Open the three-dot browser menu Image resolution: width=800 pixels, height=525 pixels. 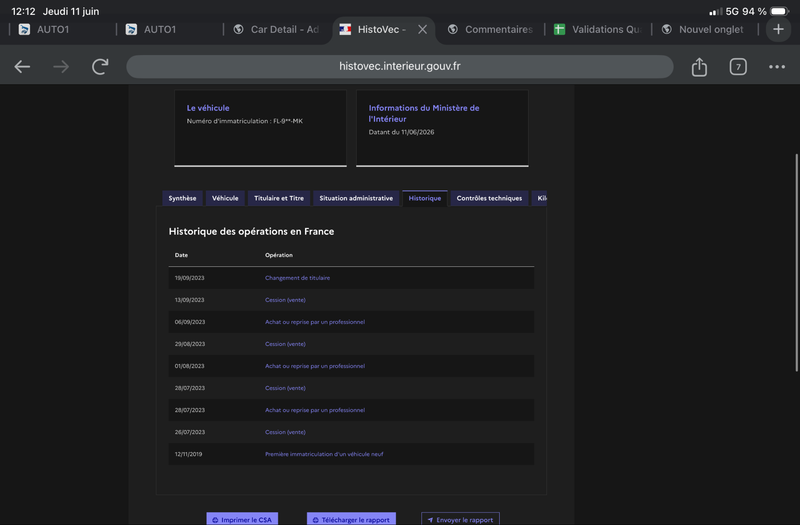[x=777, y=66]
